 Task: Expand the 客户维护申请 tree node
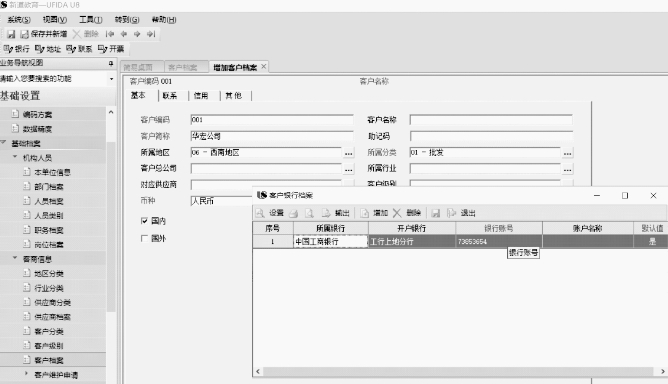pyautogui.click(x=26, y=374)
